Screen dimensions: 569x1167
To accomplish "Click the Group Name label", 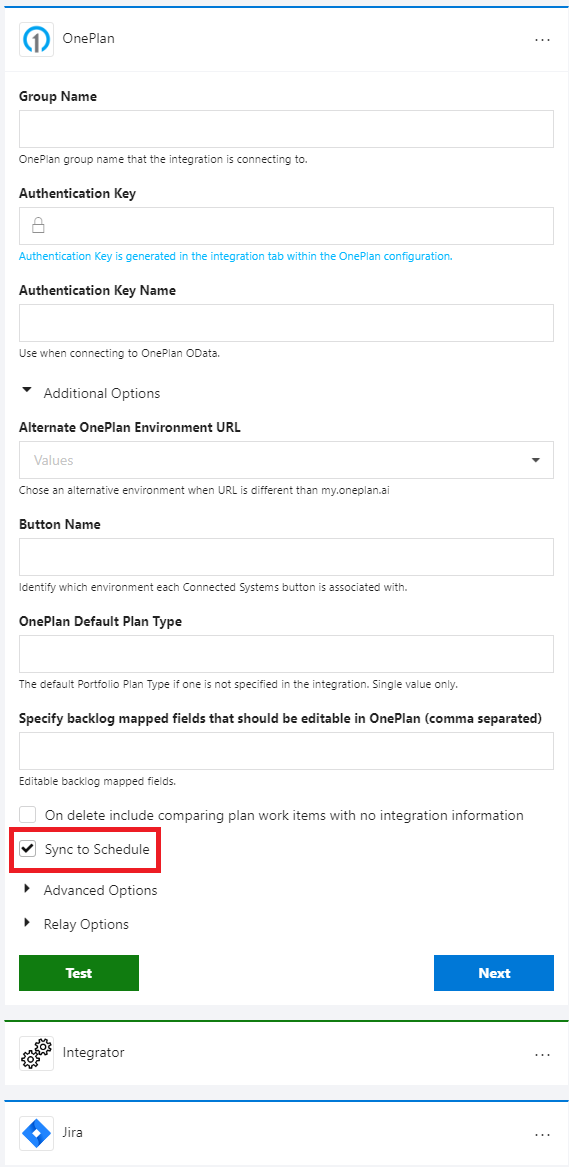I will (58, 96).
